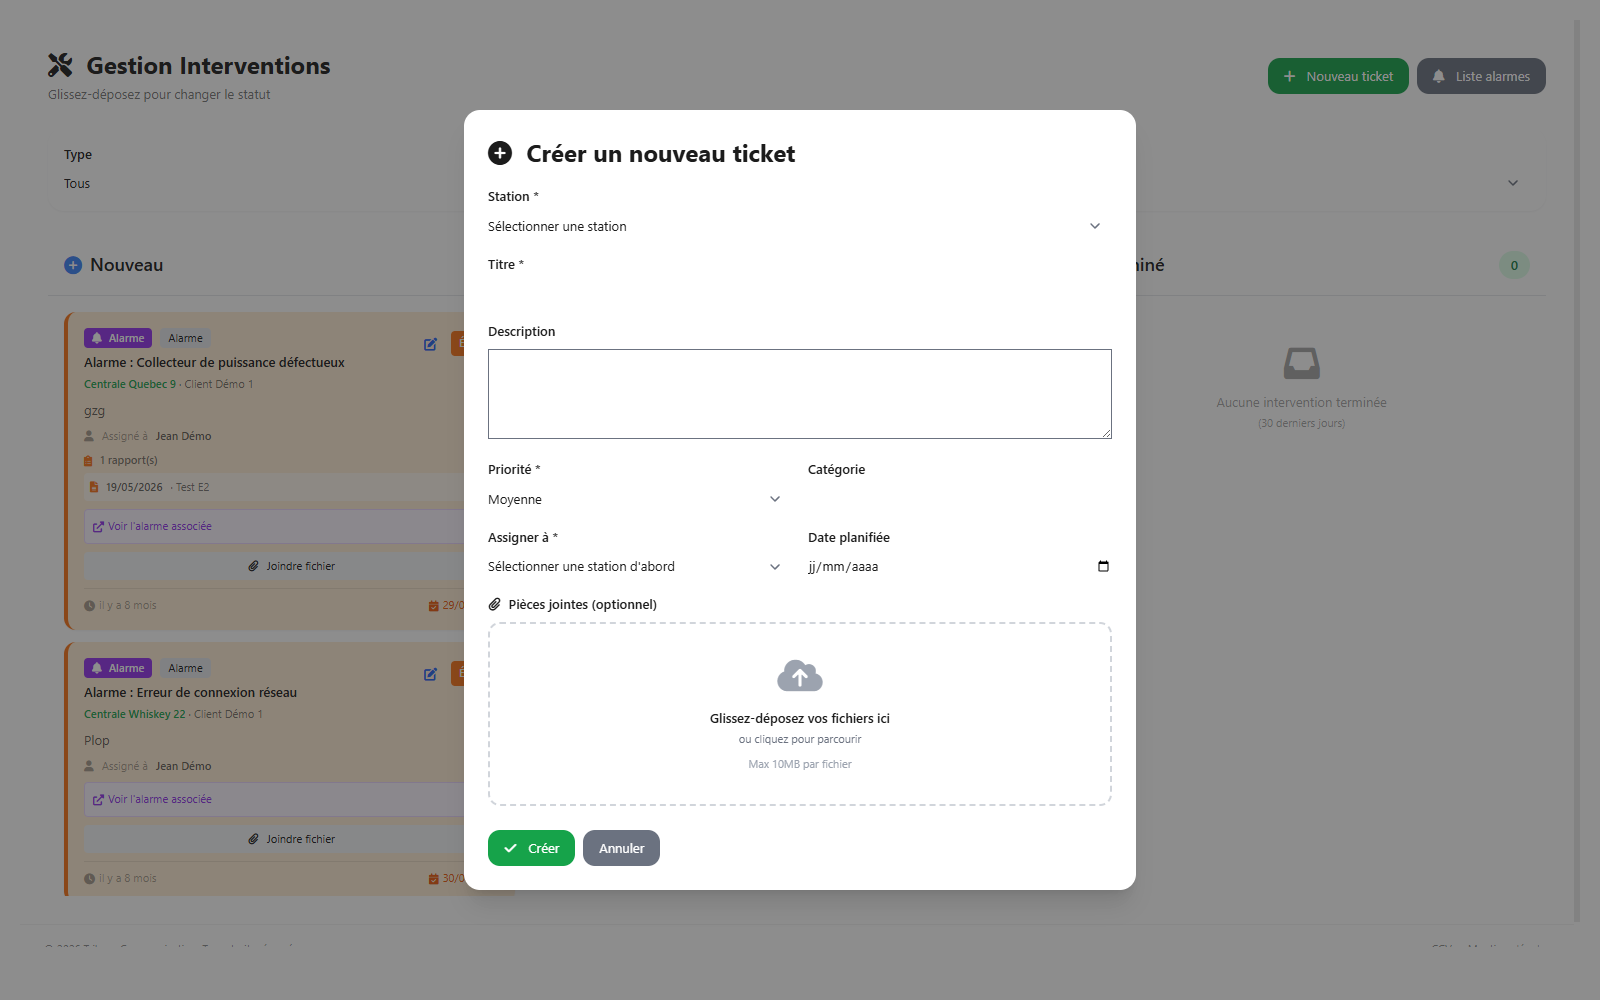The image size is (1600, 1000).
Task: Click the gzg description text
Action: click(94, 411)
